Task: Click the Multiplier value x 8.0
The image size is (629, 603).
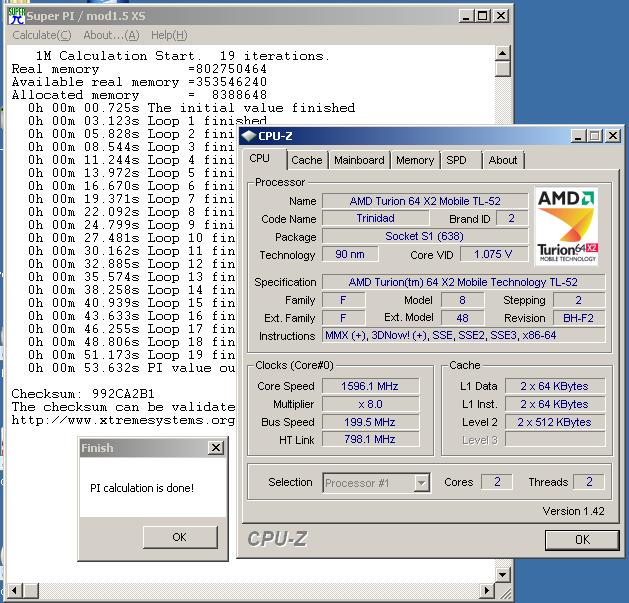Action: click(370, 404)
